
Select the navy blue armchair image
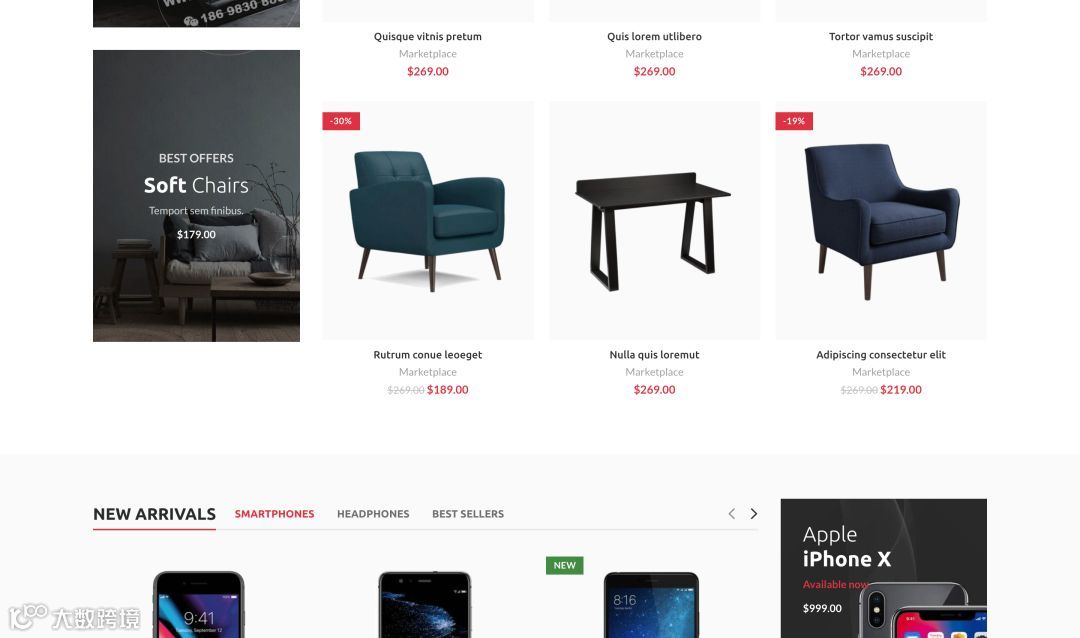point(881,220)
